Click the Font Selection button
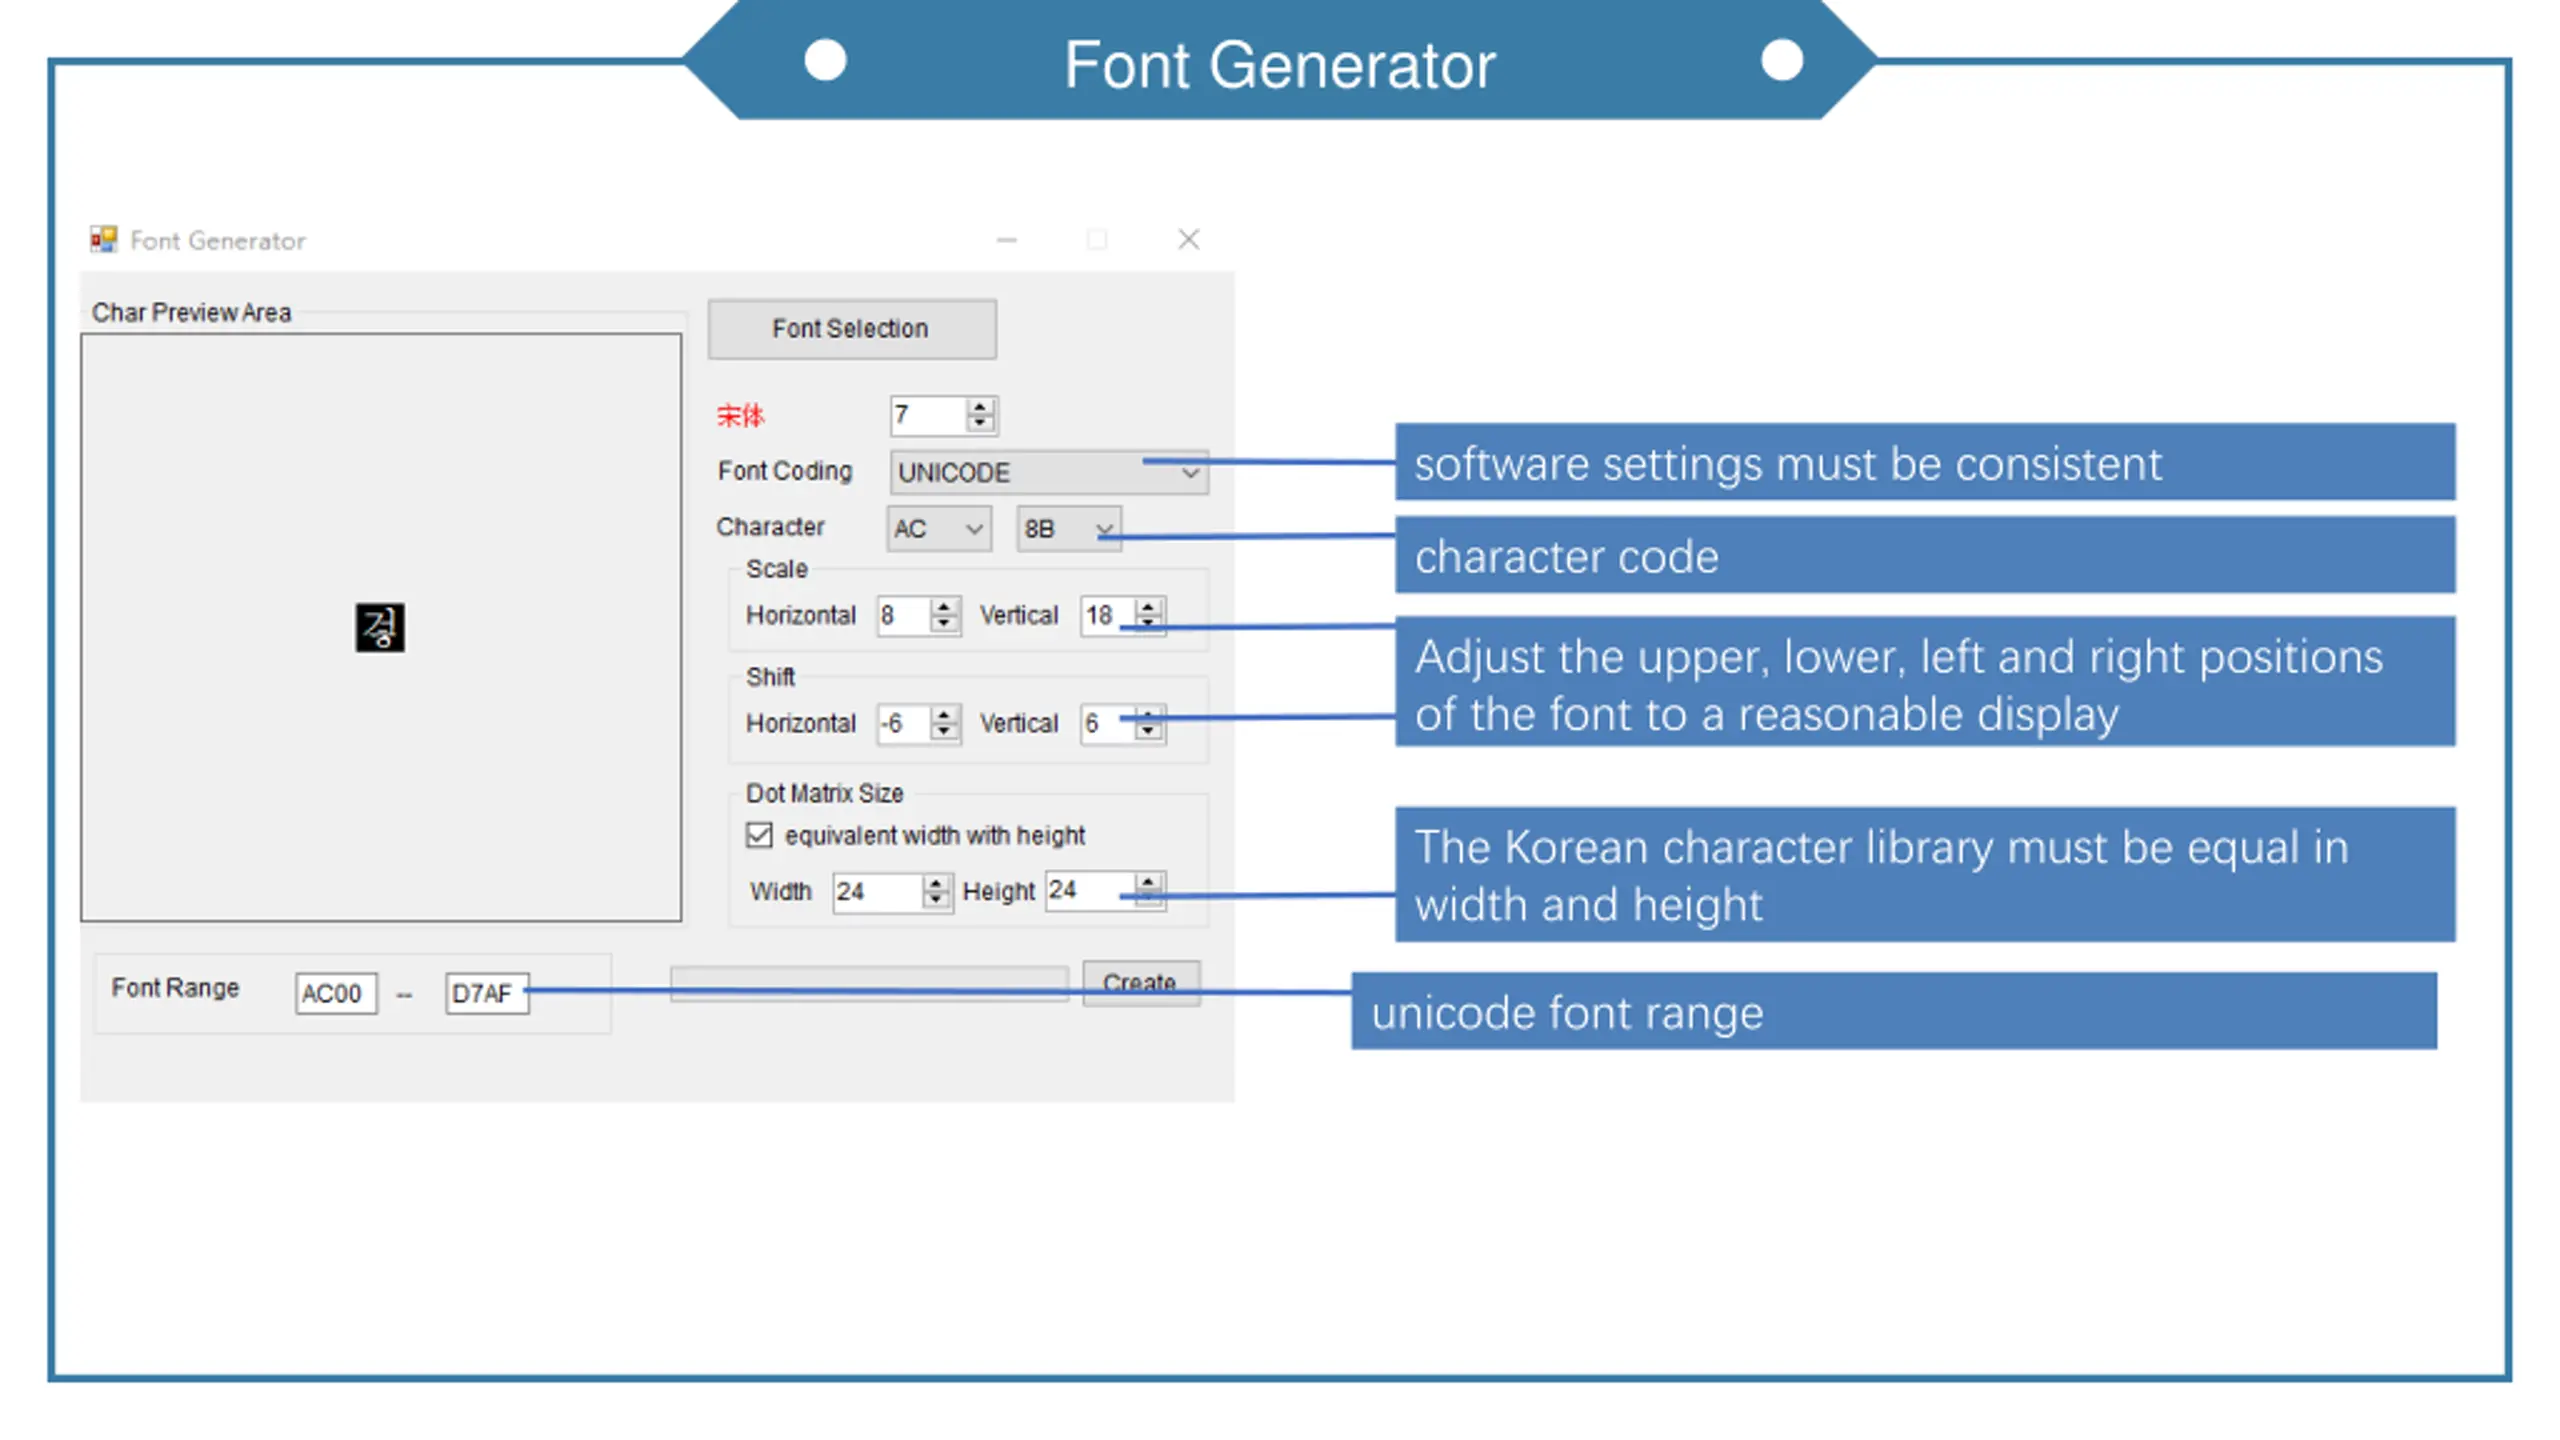Image resolution: width=2560 pixels, height=1440 pixels. 851,329
